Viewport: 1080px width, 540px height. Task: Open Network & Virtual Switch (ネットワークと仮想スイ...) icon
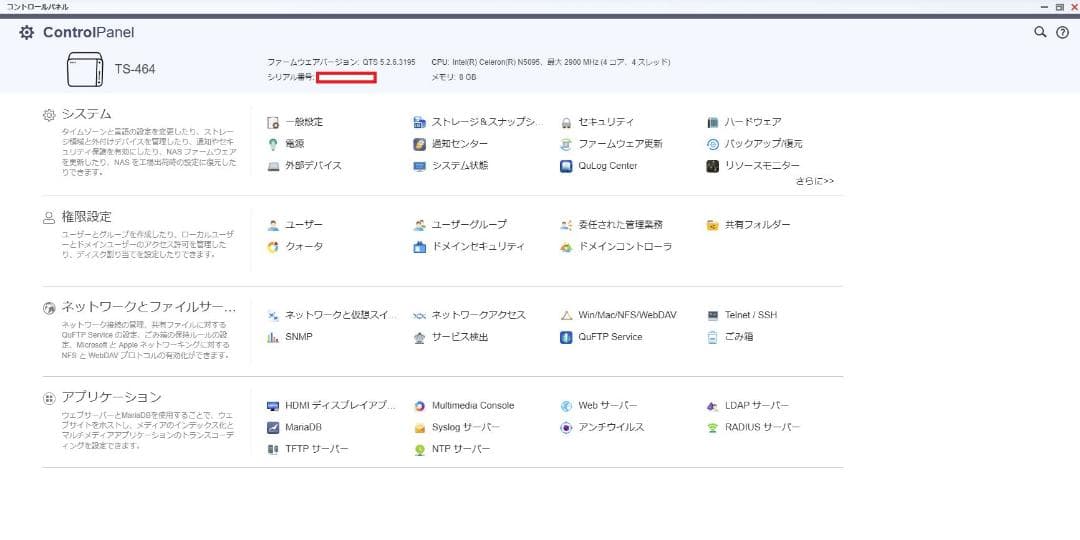(x=273, y=315)
